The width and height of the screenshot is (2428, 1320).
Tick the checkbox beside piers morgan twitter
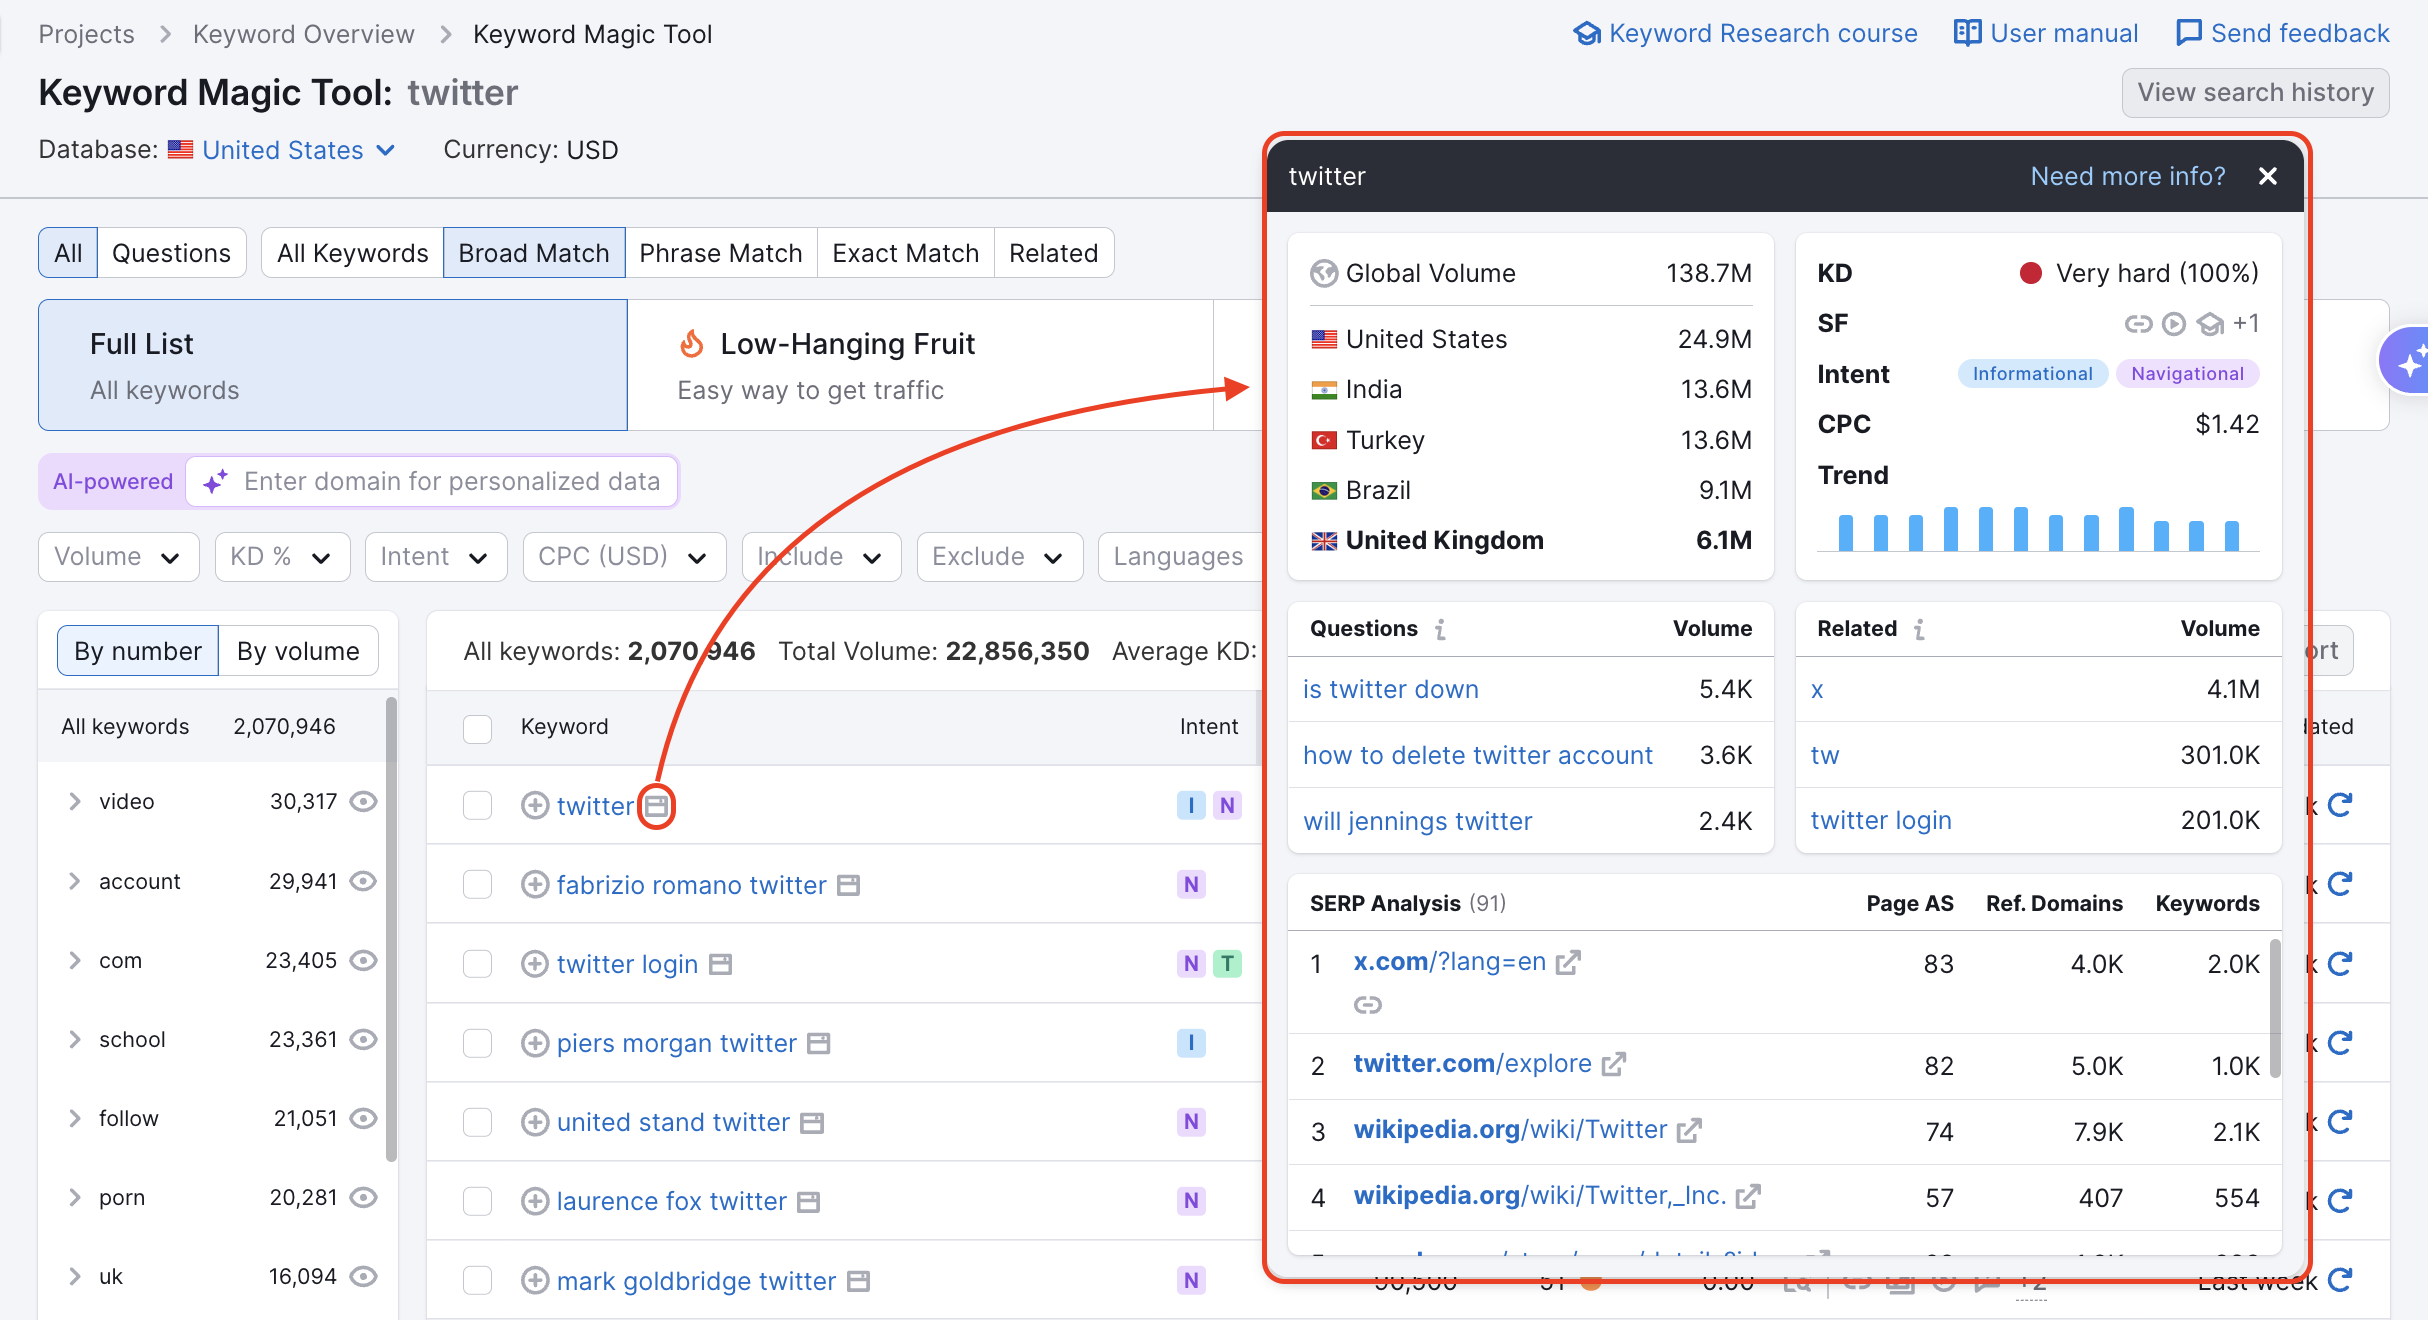coord(477,1043)
